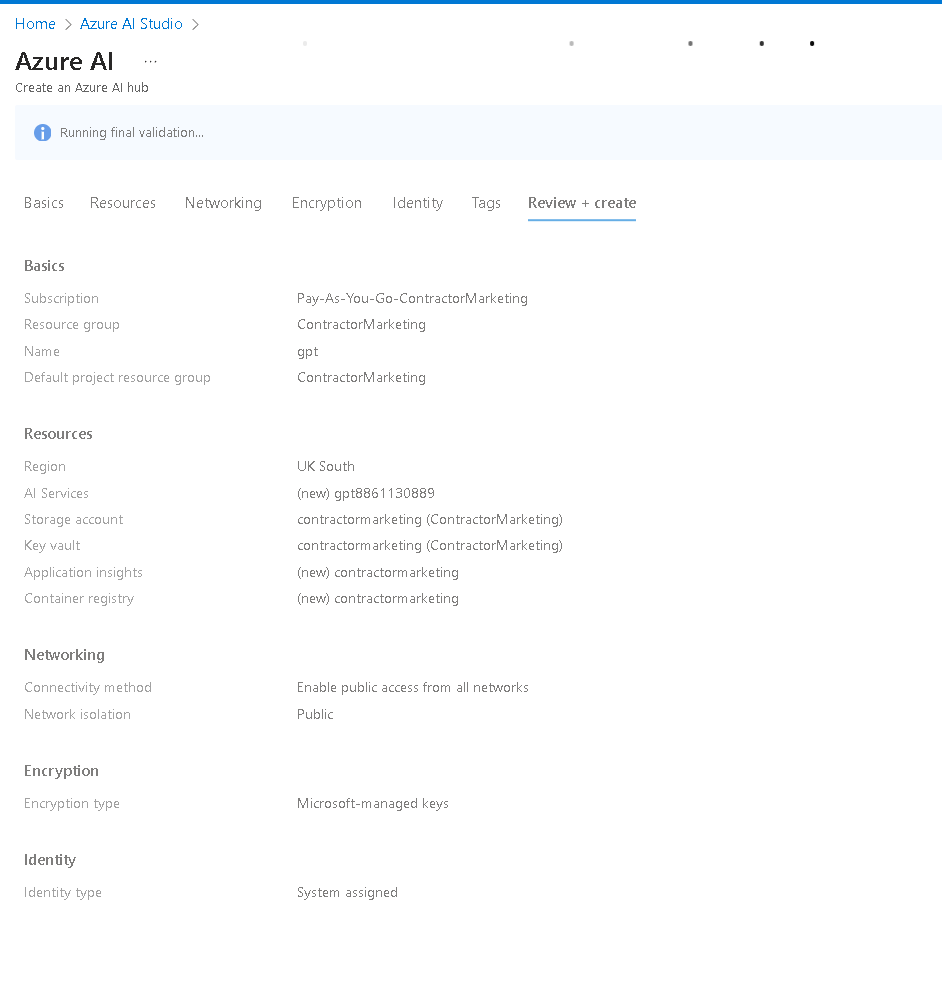Select the Identity tab
Screen dimensions: 942x996
[417, 203]
